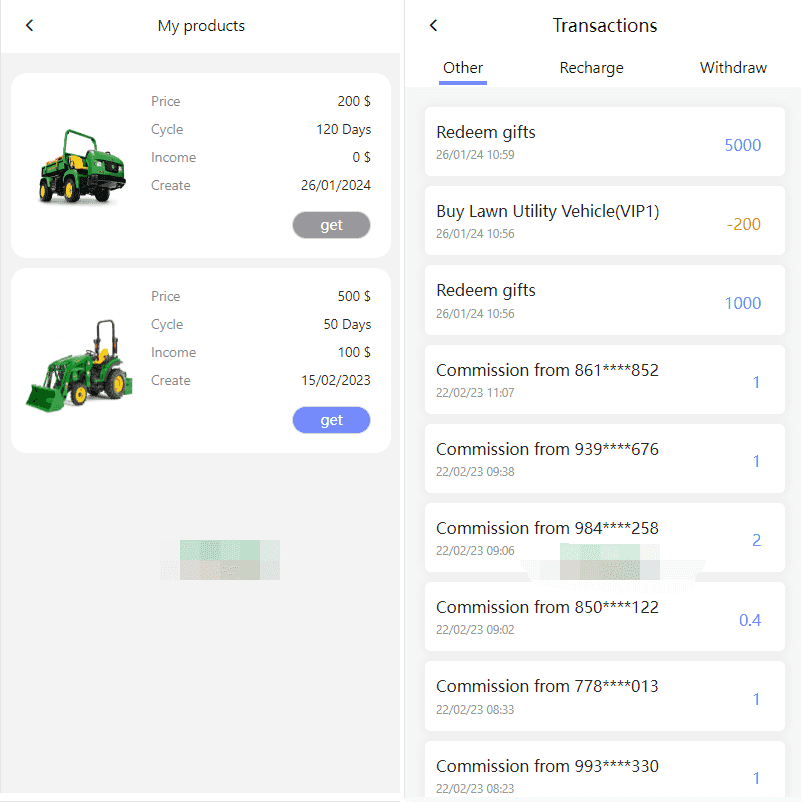Switch to the Recharge tab
The height and width of the screenshot is (802, 810).
[591, 68]
